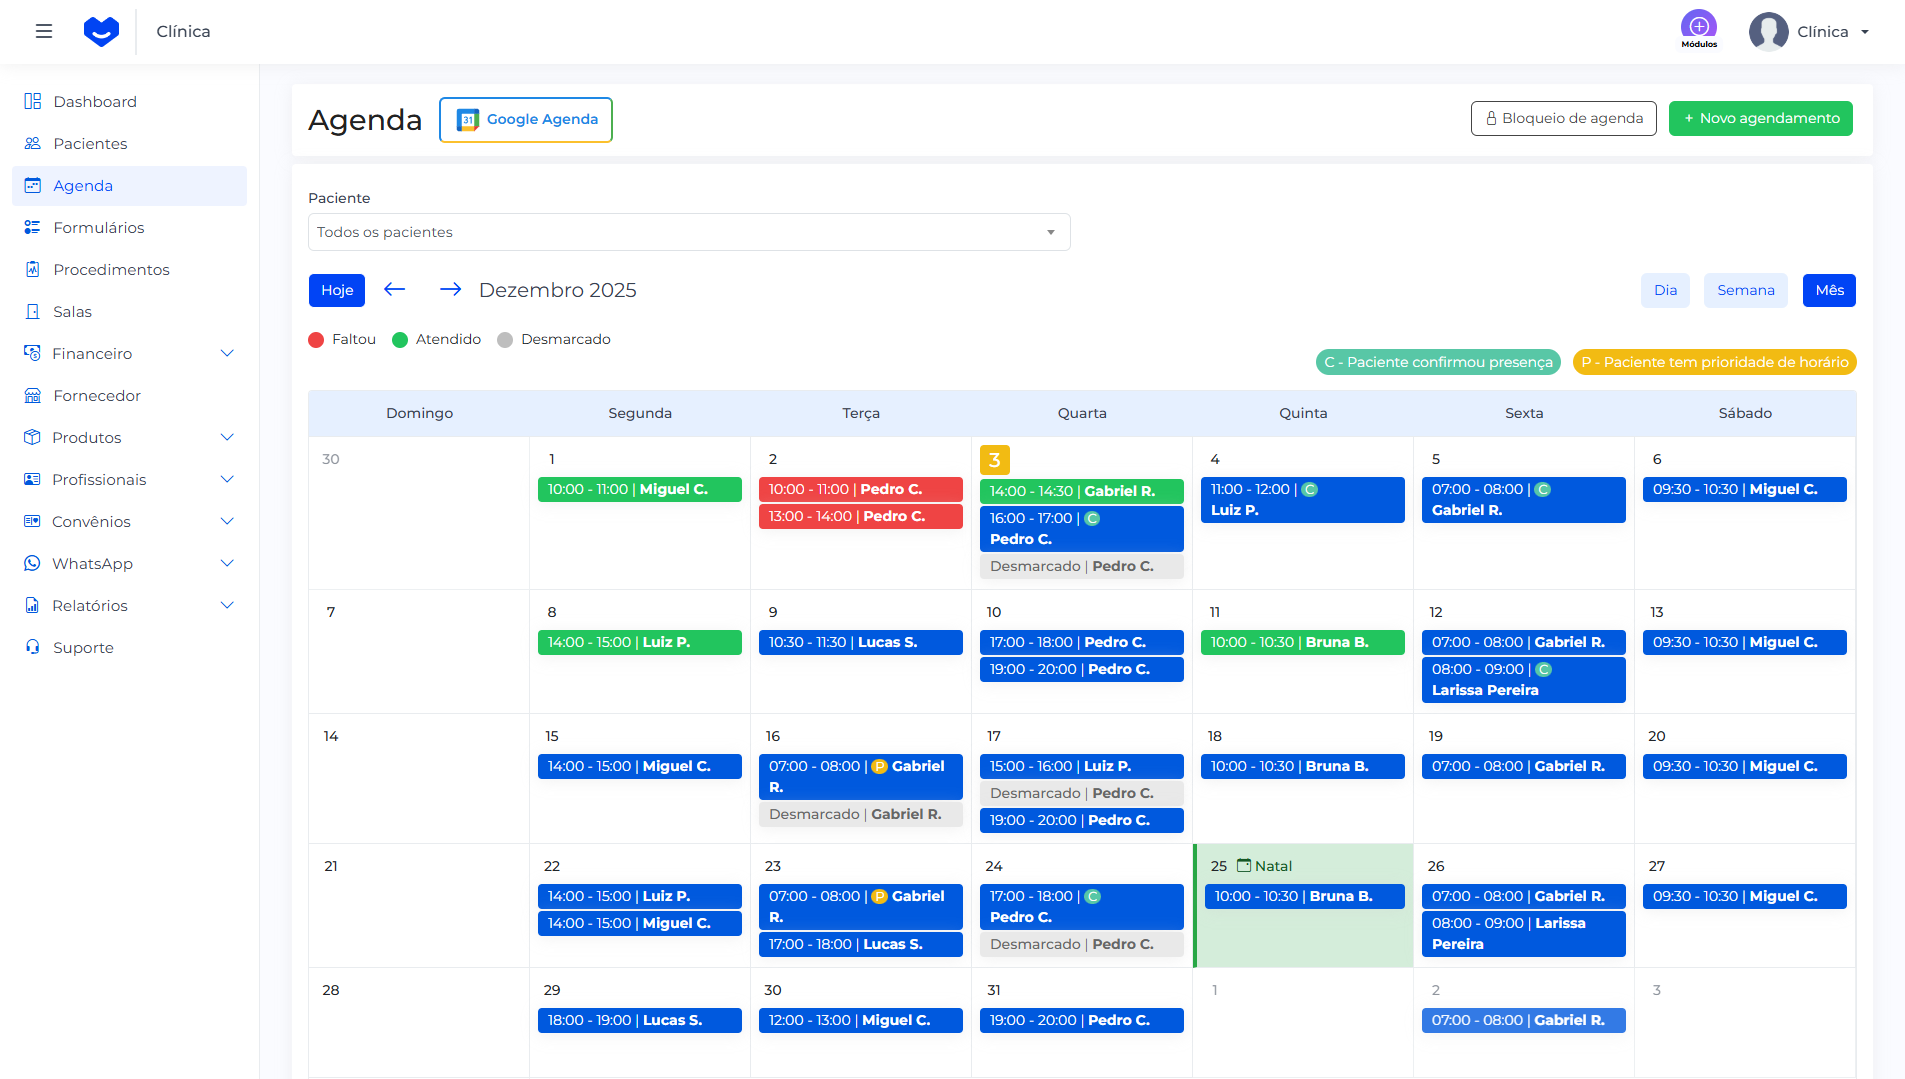
Task: Switch to Semana view
Action: tap(1745, 291)
